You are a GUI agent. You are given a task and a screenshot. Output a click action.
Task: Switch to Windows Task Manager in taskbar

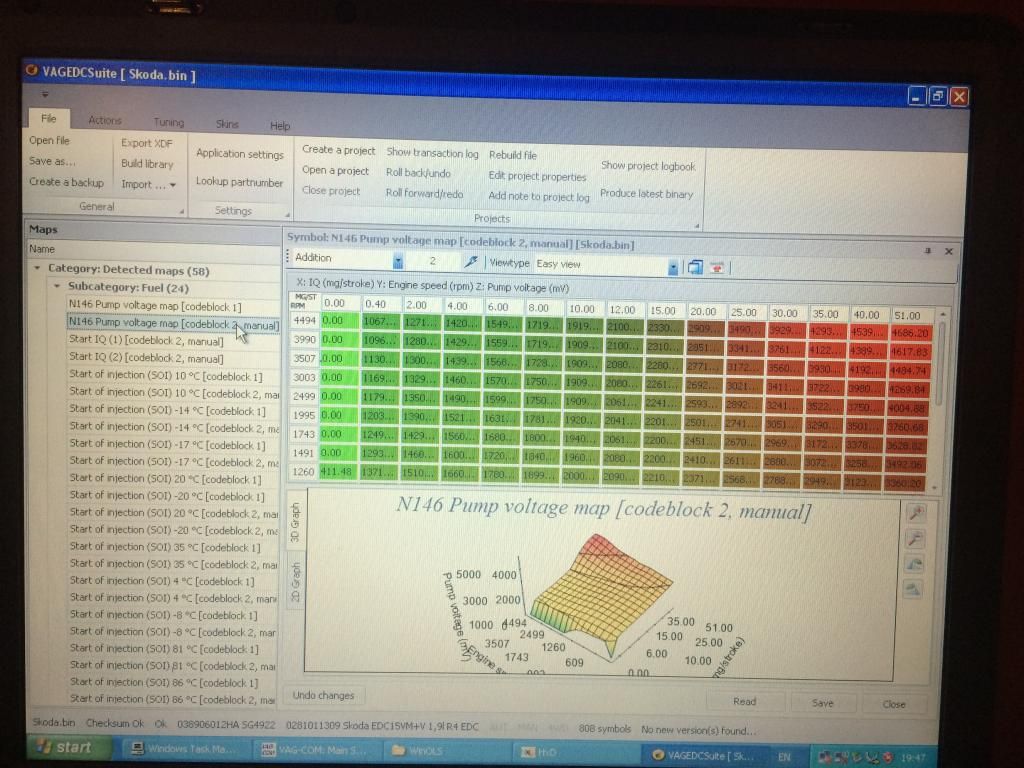184,749
